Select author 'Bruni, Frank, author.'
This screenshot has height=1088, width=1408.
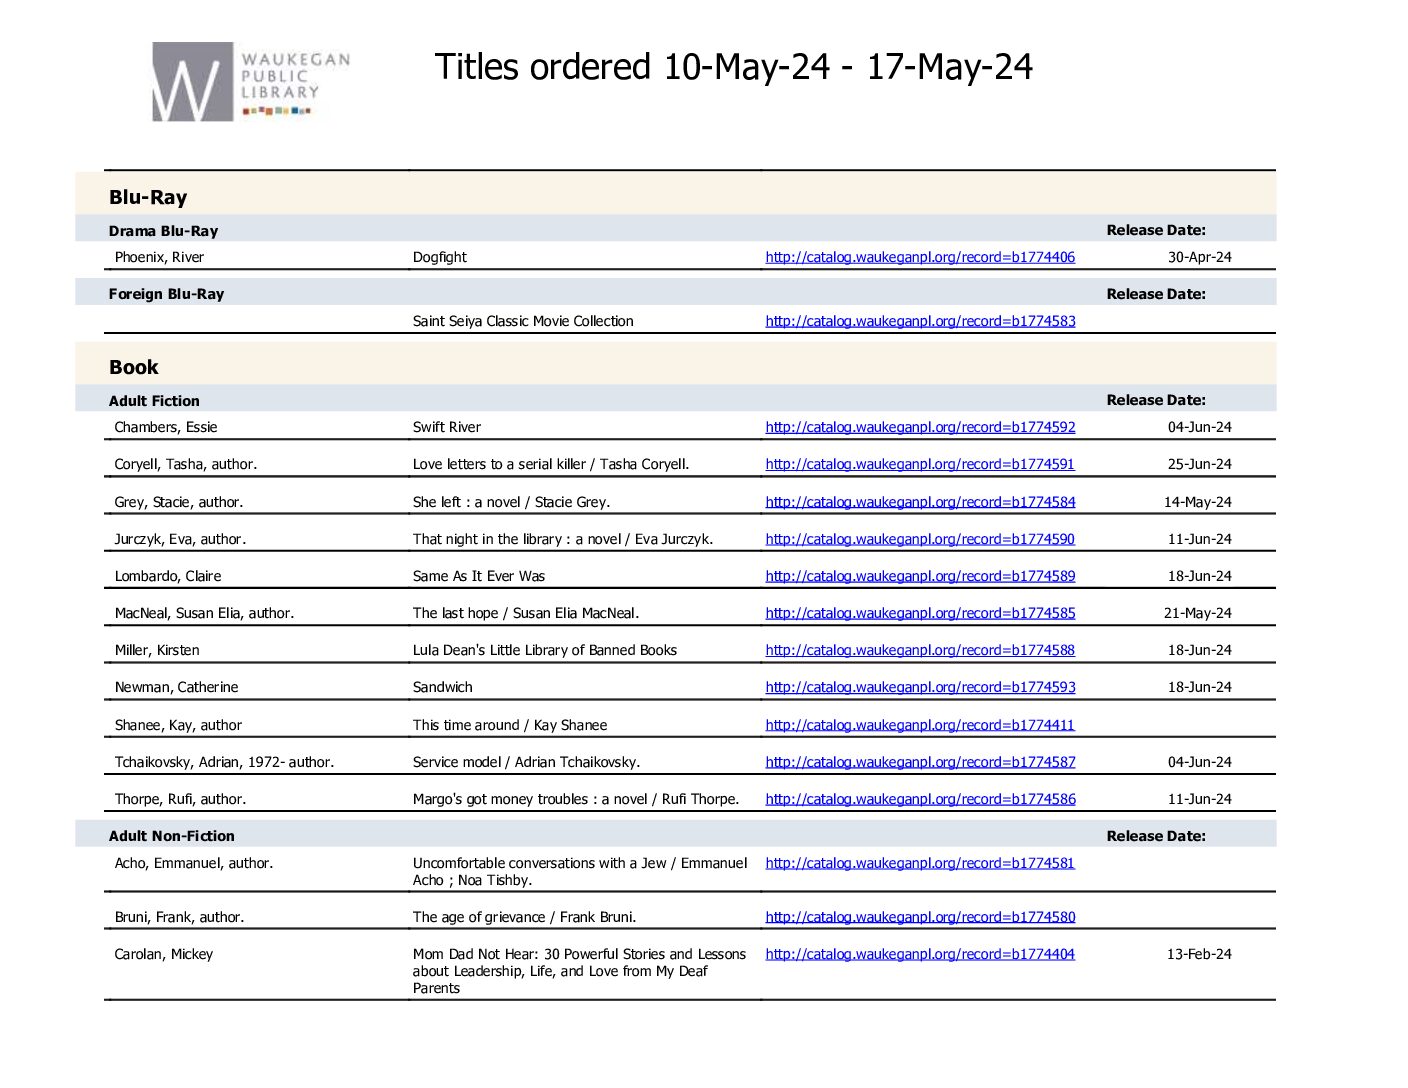coord(179,917)
